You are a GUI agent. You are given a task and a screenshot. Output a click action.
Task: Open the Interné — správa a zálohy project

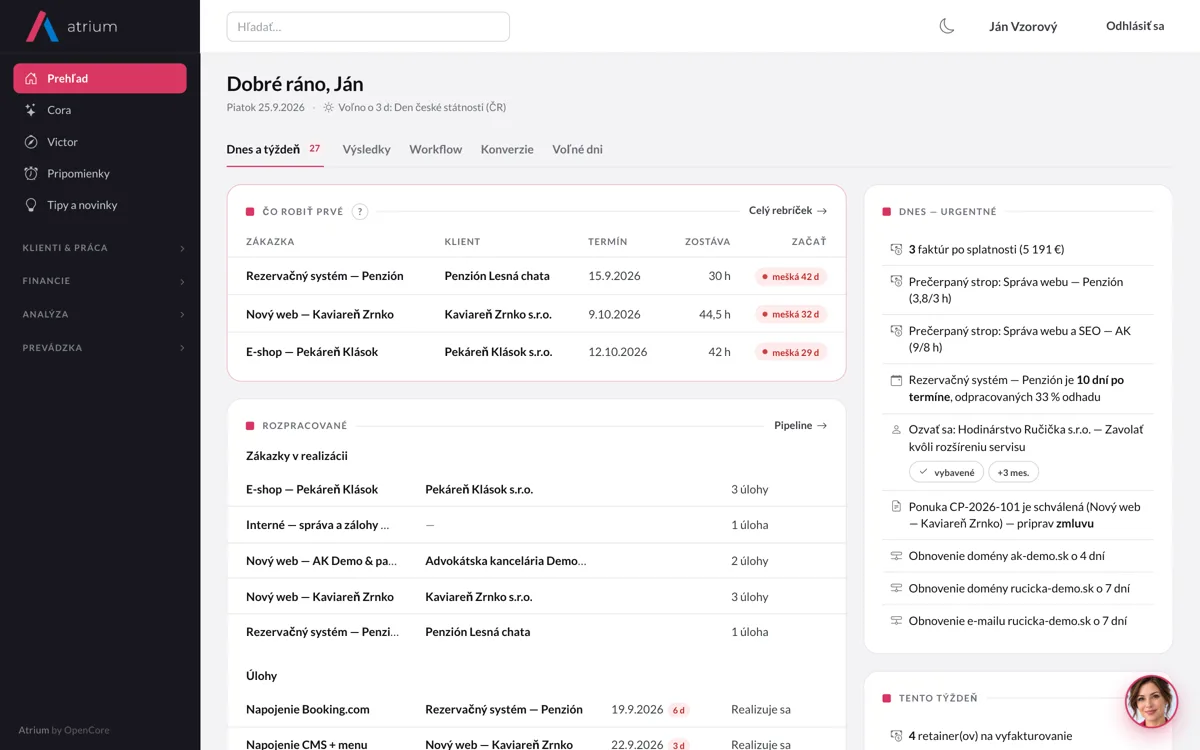537,525
